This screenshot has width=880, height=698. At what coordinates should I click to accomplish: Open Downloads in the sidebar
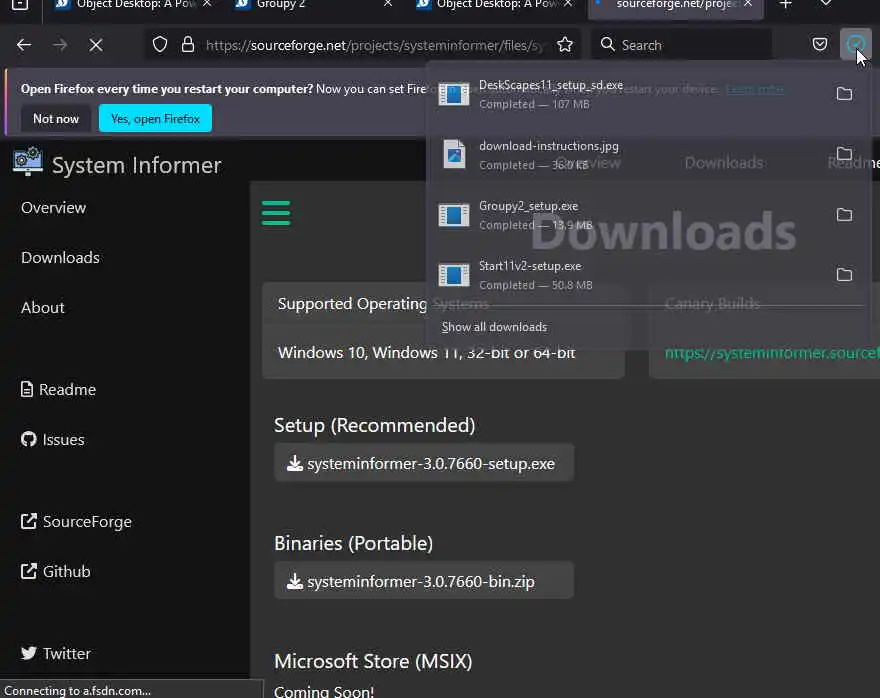[60, 258]
